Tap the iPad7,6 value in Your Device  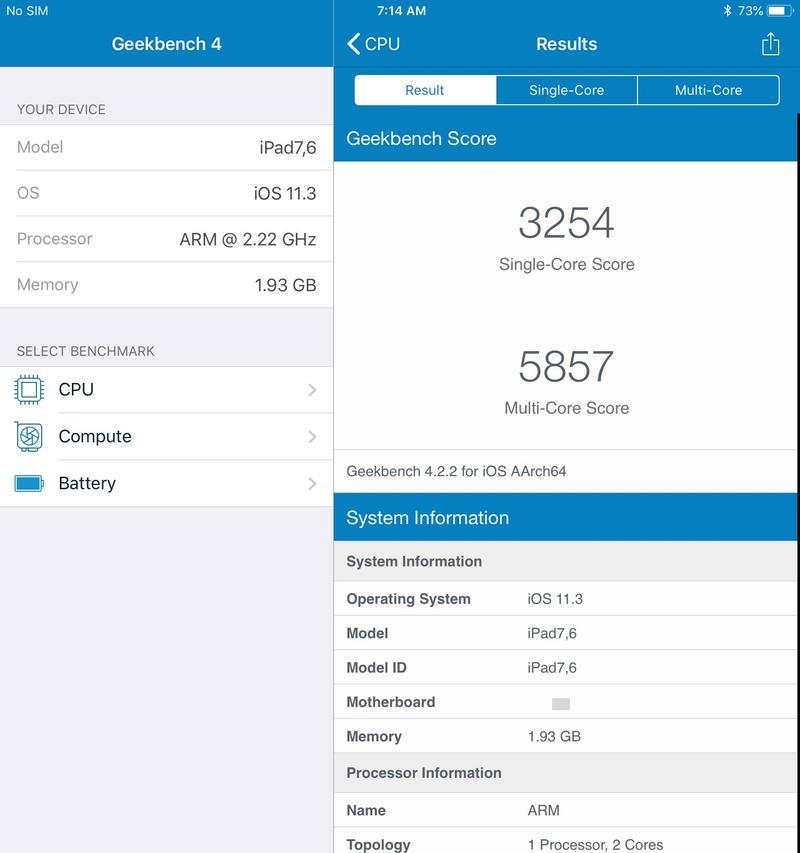pos(288,147)
